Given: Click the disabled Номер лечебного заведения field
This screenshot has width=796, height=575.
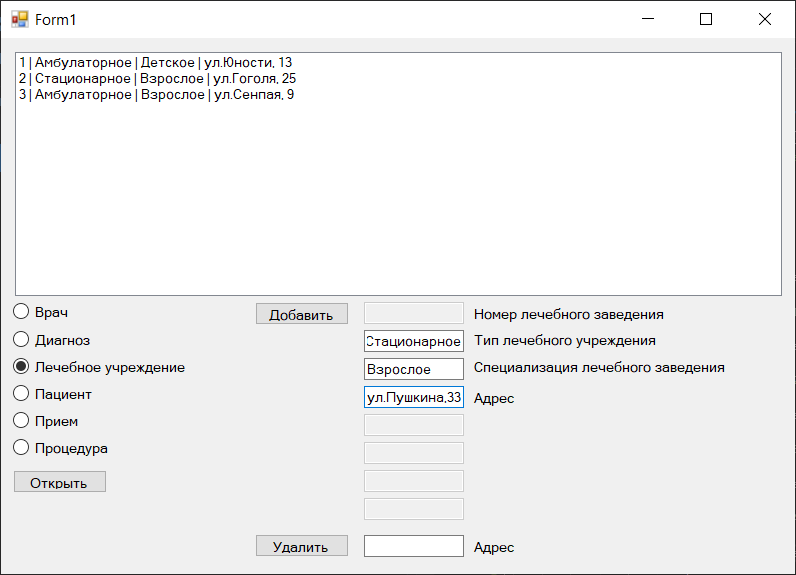Looking at the screenshot, I should point(414,313).
